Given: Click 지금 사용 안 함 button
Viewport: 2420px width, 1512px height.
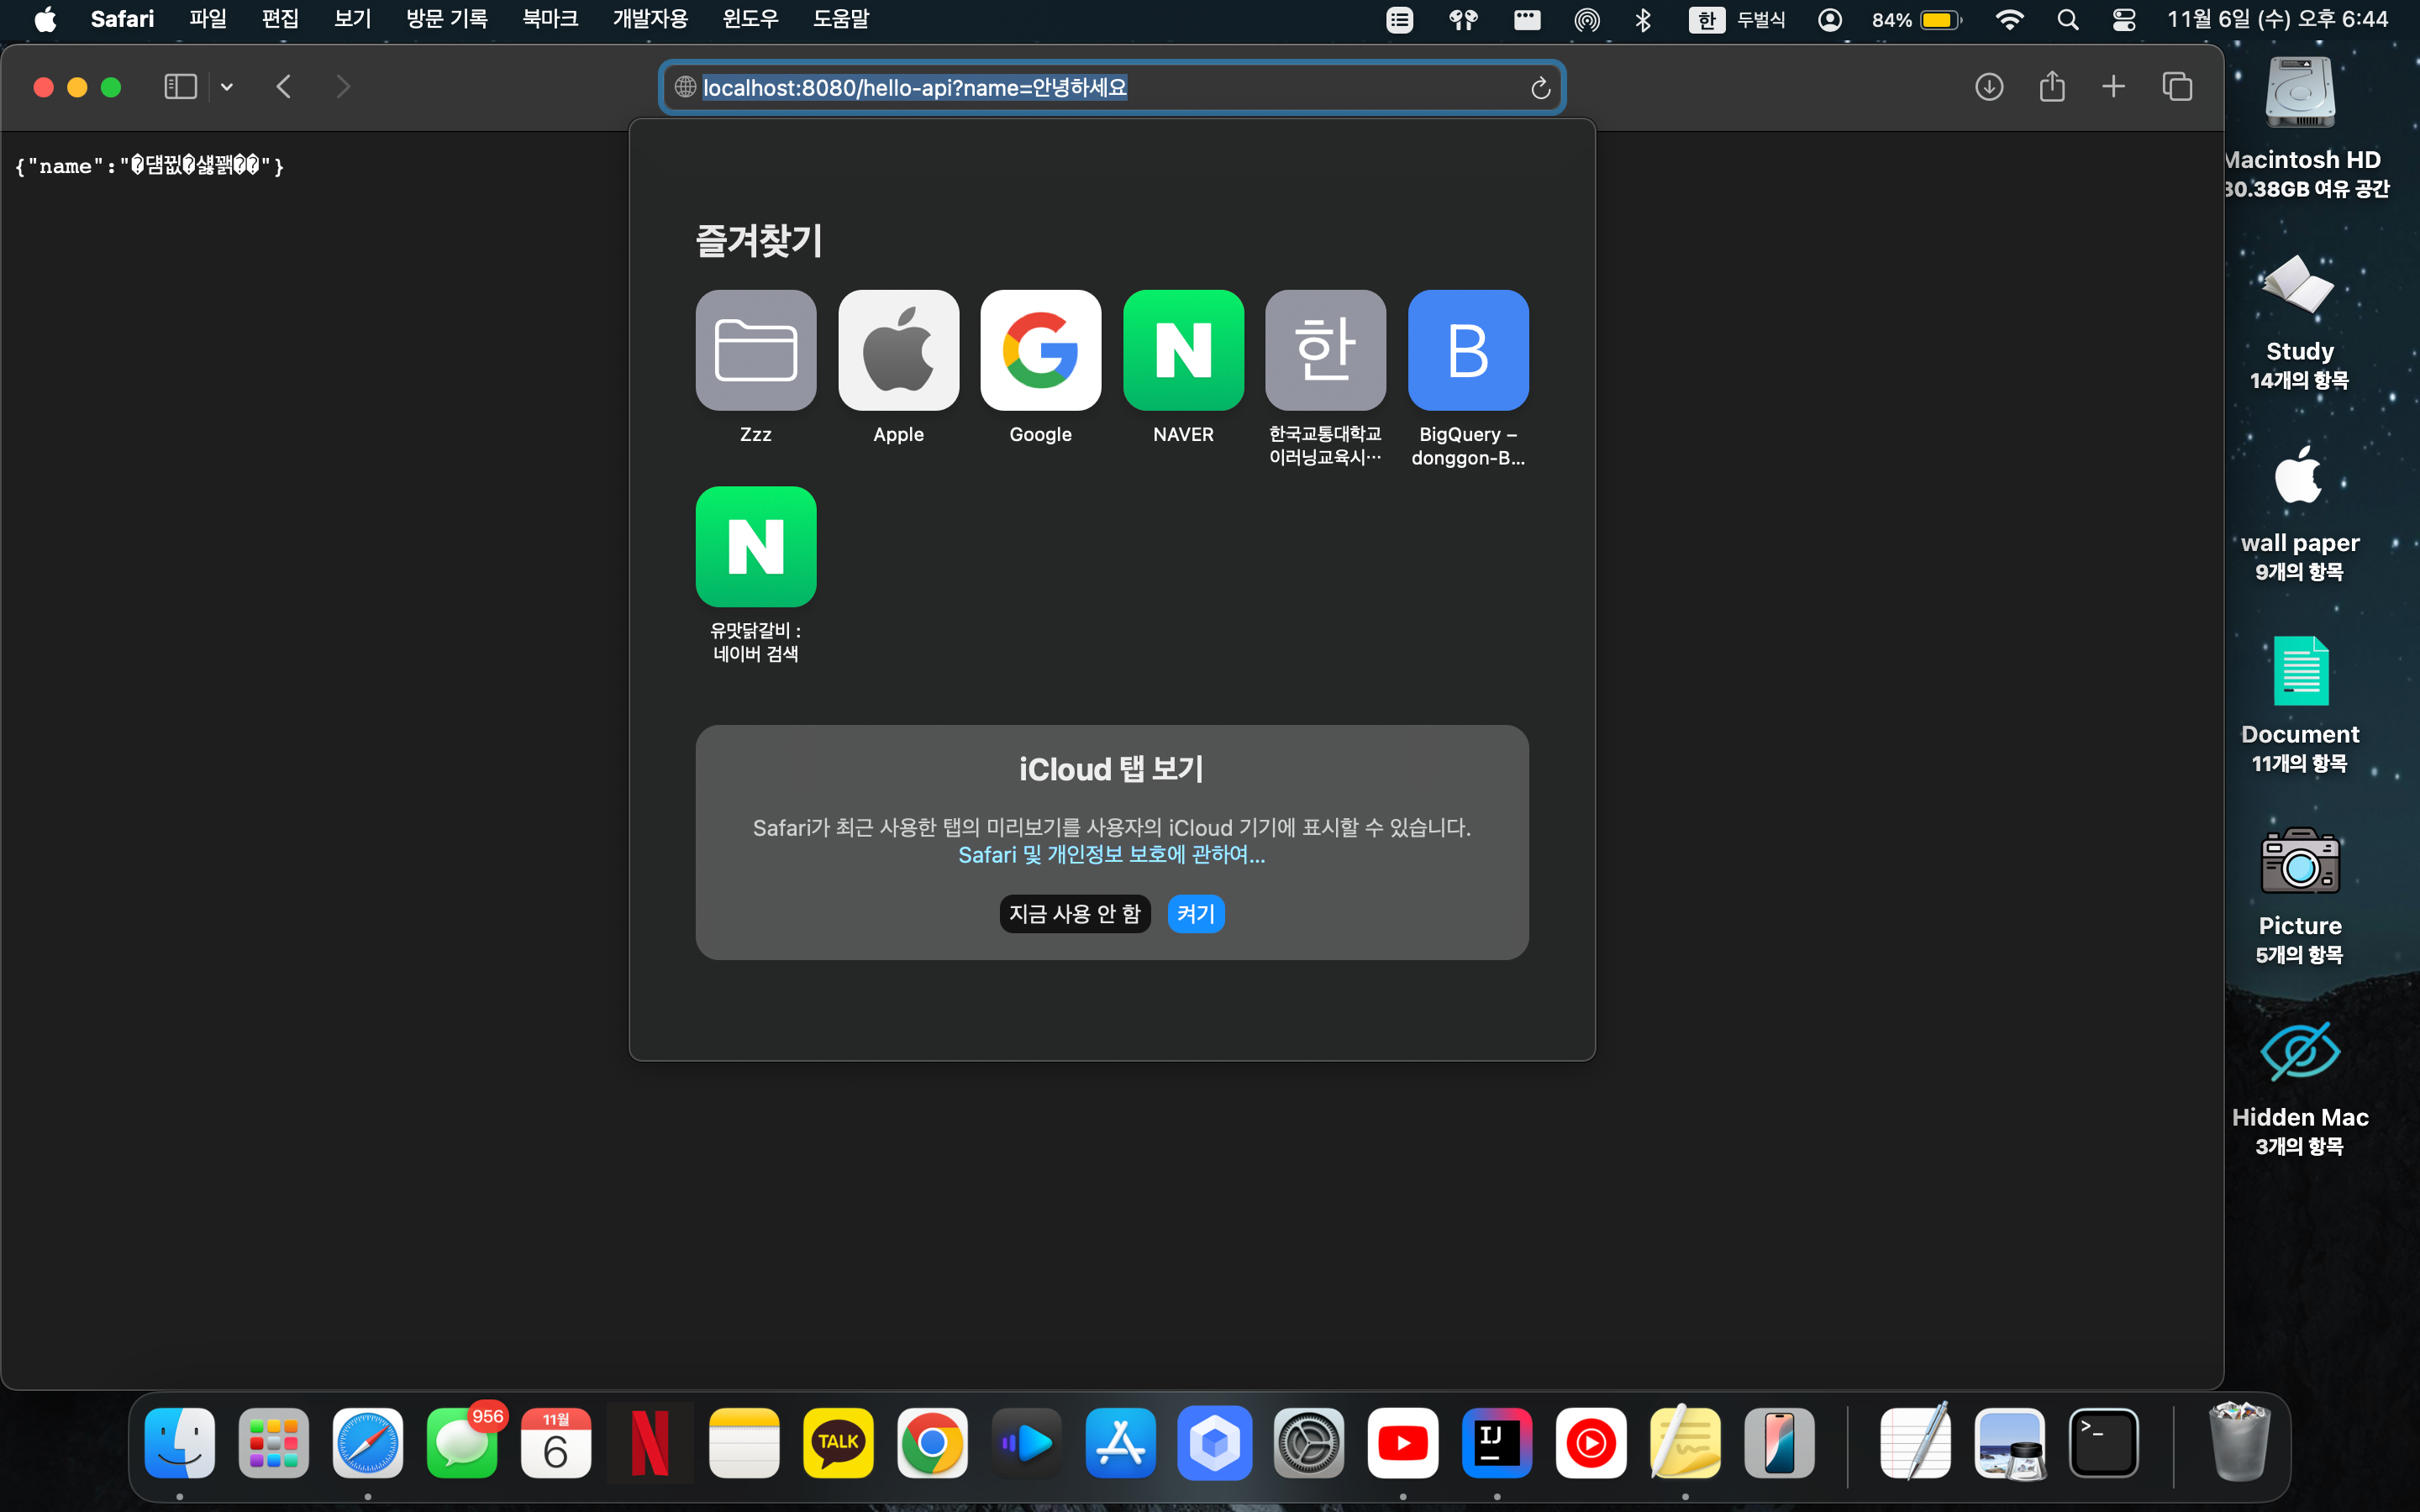Looking at the screenshot, I should pos(1073,913).
